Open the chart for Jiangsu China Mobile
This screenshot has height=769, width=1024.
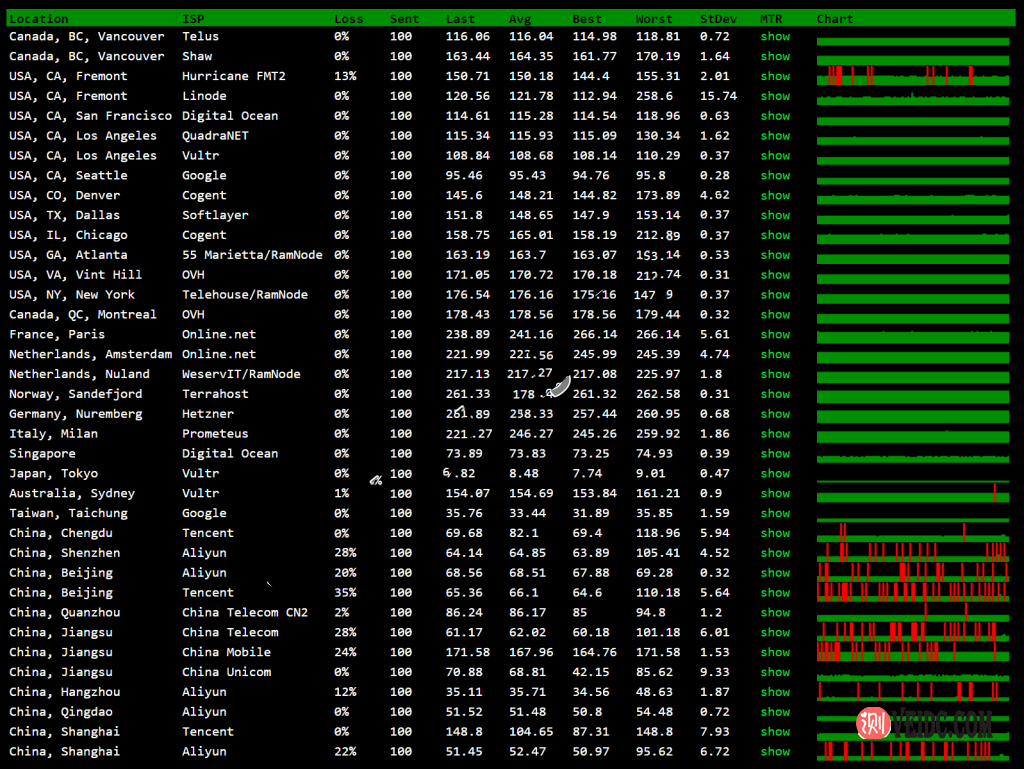tap(912, 652)
